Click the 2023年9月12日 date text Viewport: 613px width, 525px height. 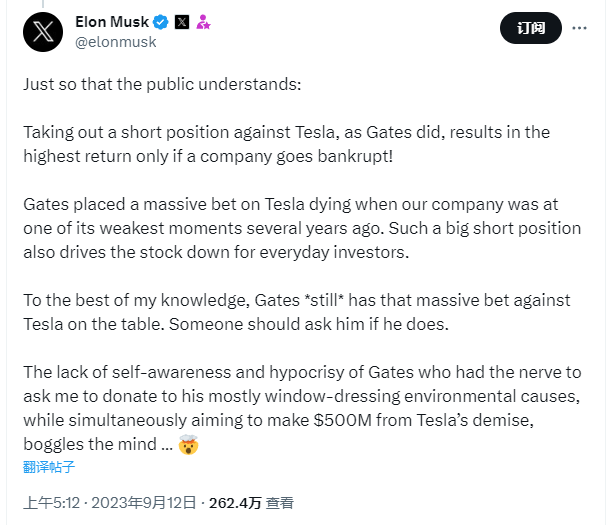143,503
